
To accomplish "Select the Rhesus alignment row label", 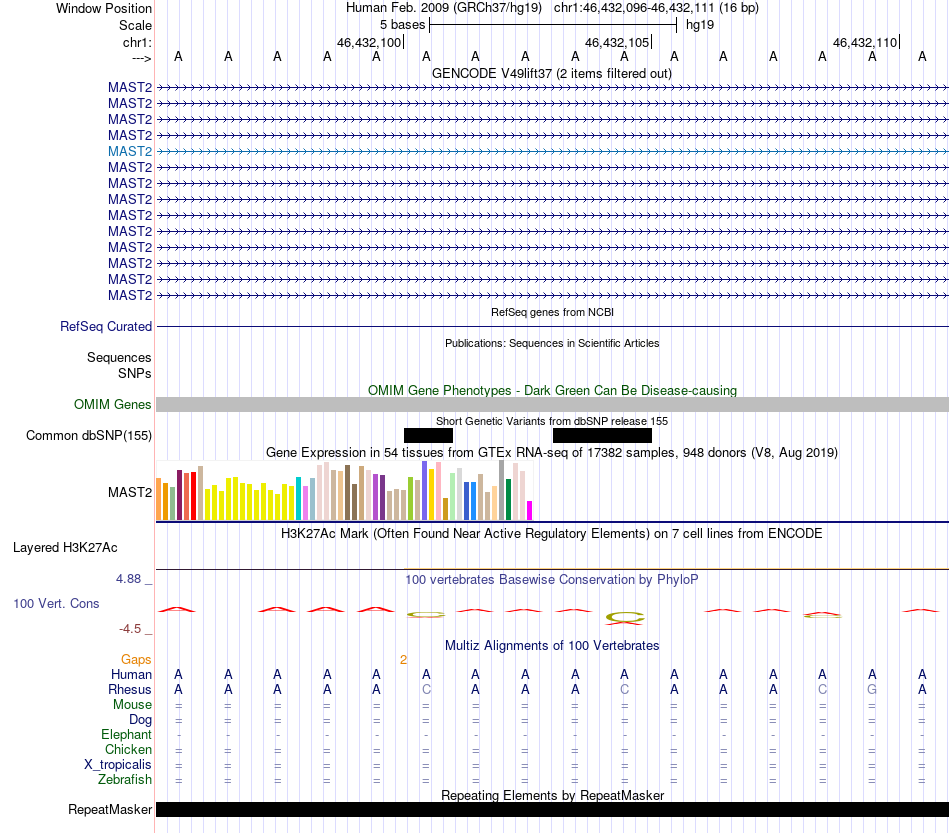I will (130, 689).
